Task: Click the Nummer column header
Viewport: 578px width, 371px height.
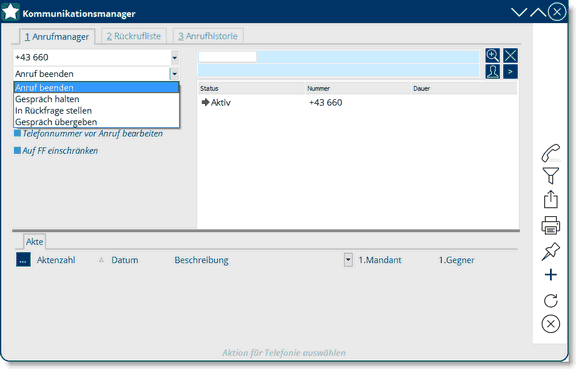Action: pos(358,89)
